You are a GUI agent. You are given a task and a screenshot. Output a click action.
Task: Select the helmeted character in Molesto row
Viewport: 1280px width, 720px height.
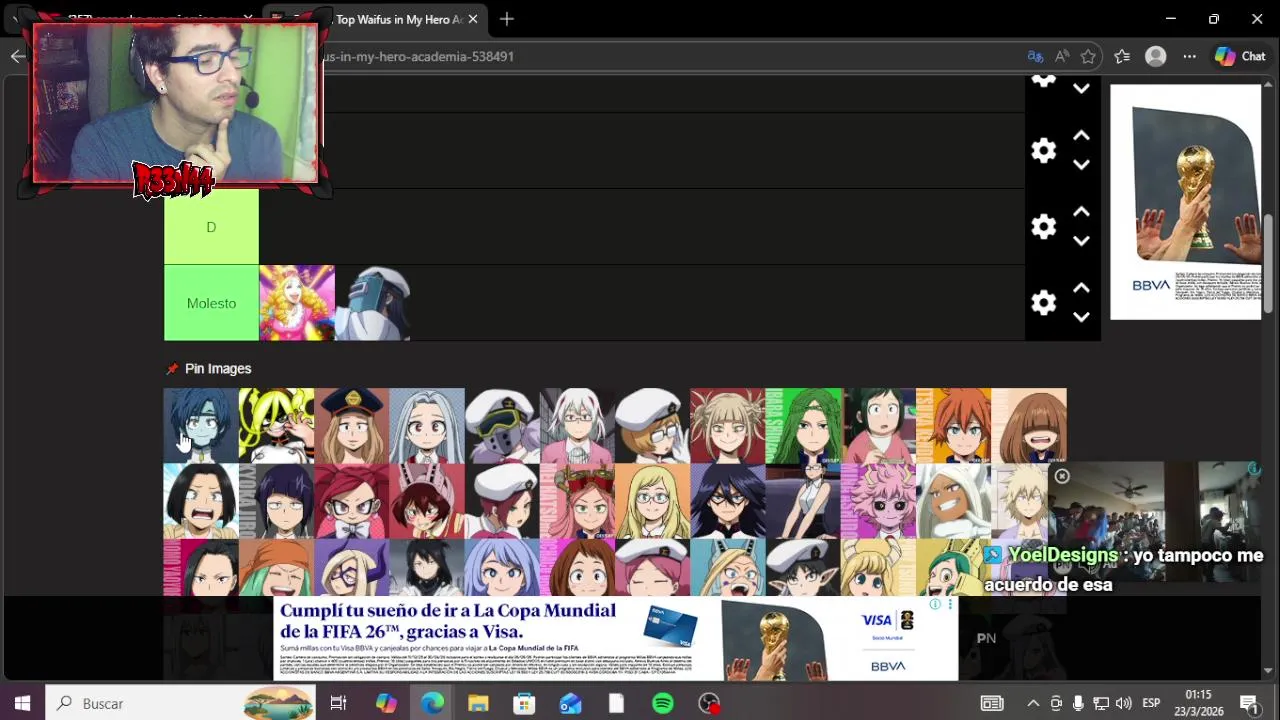pos(373,303)
